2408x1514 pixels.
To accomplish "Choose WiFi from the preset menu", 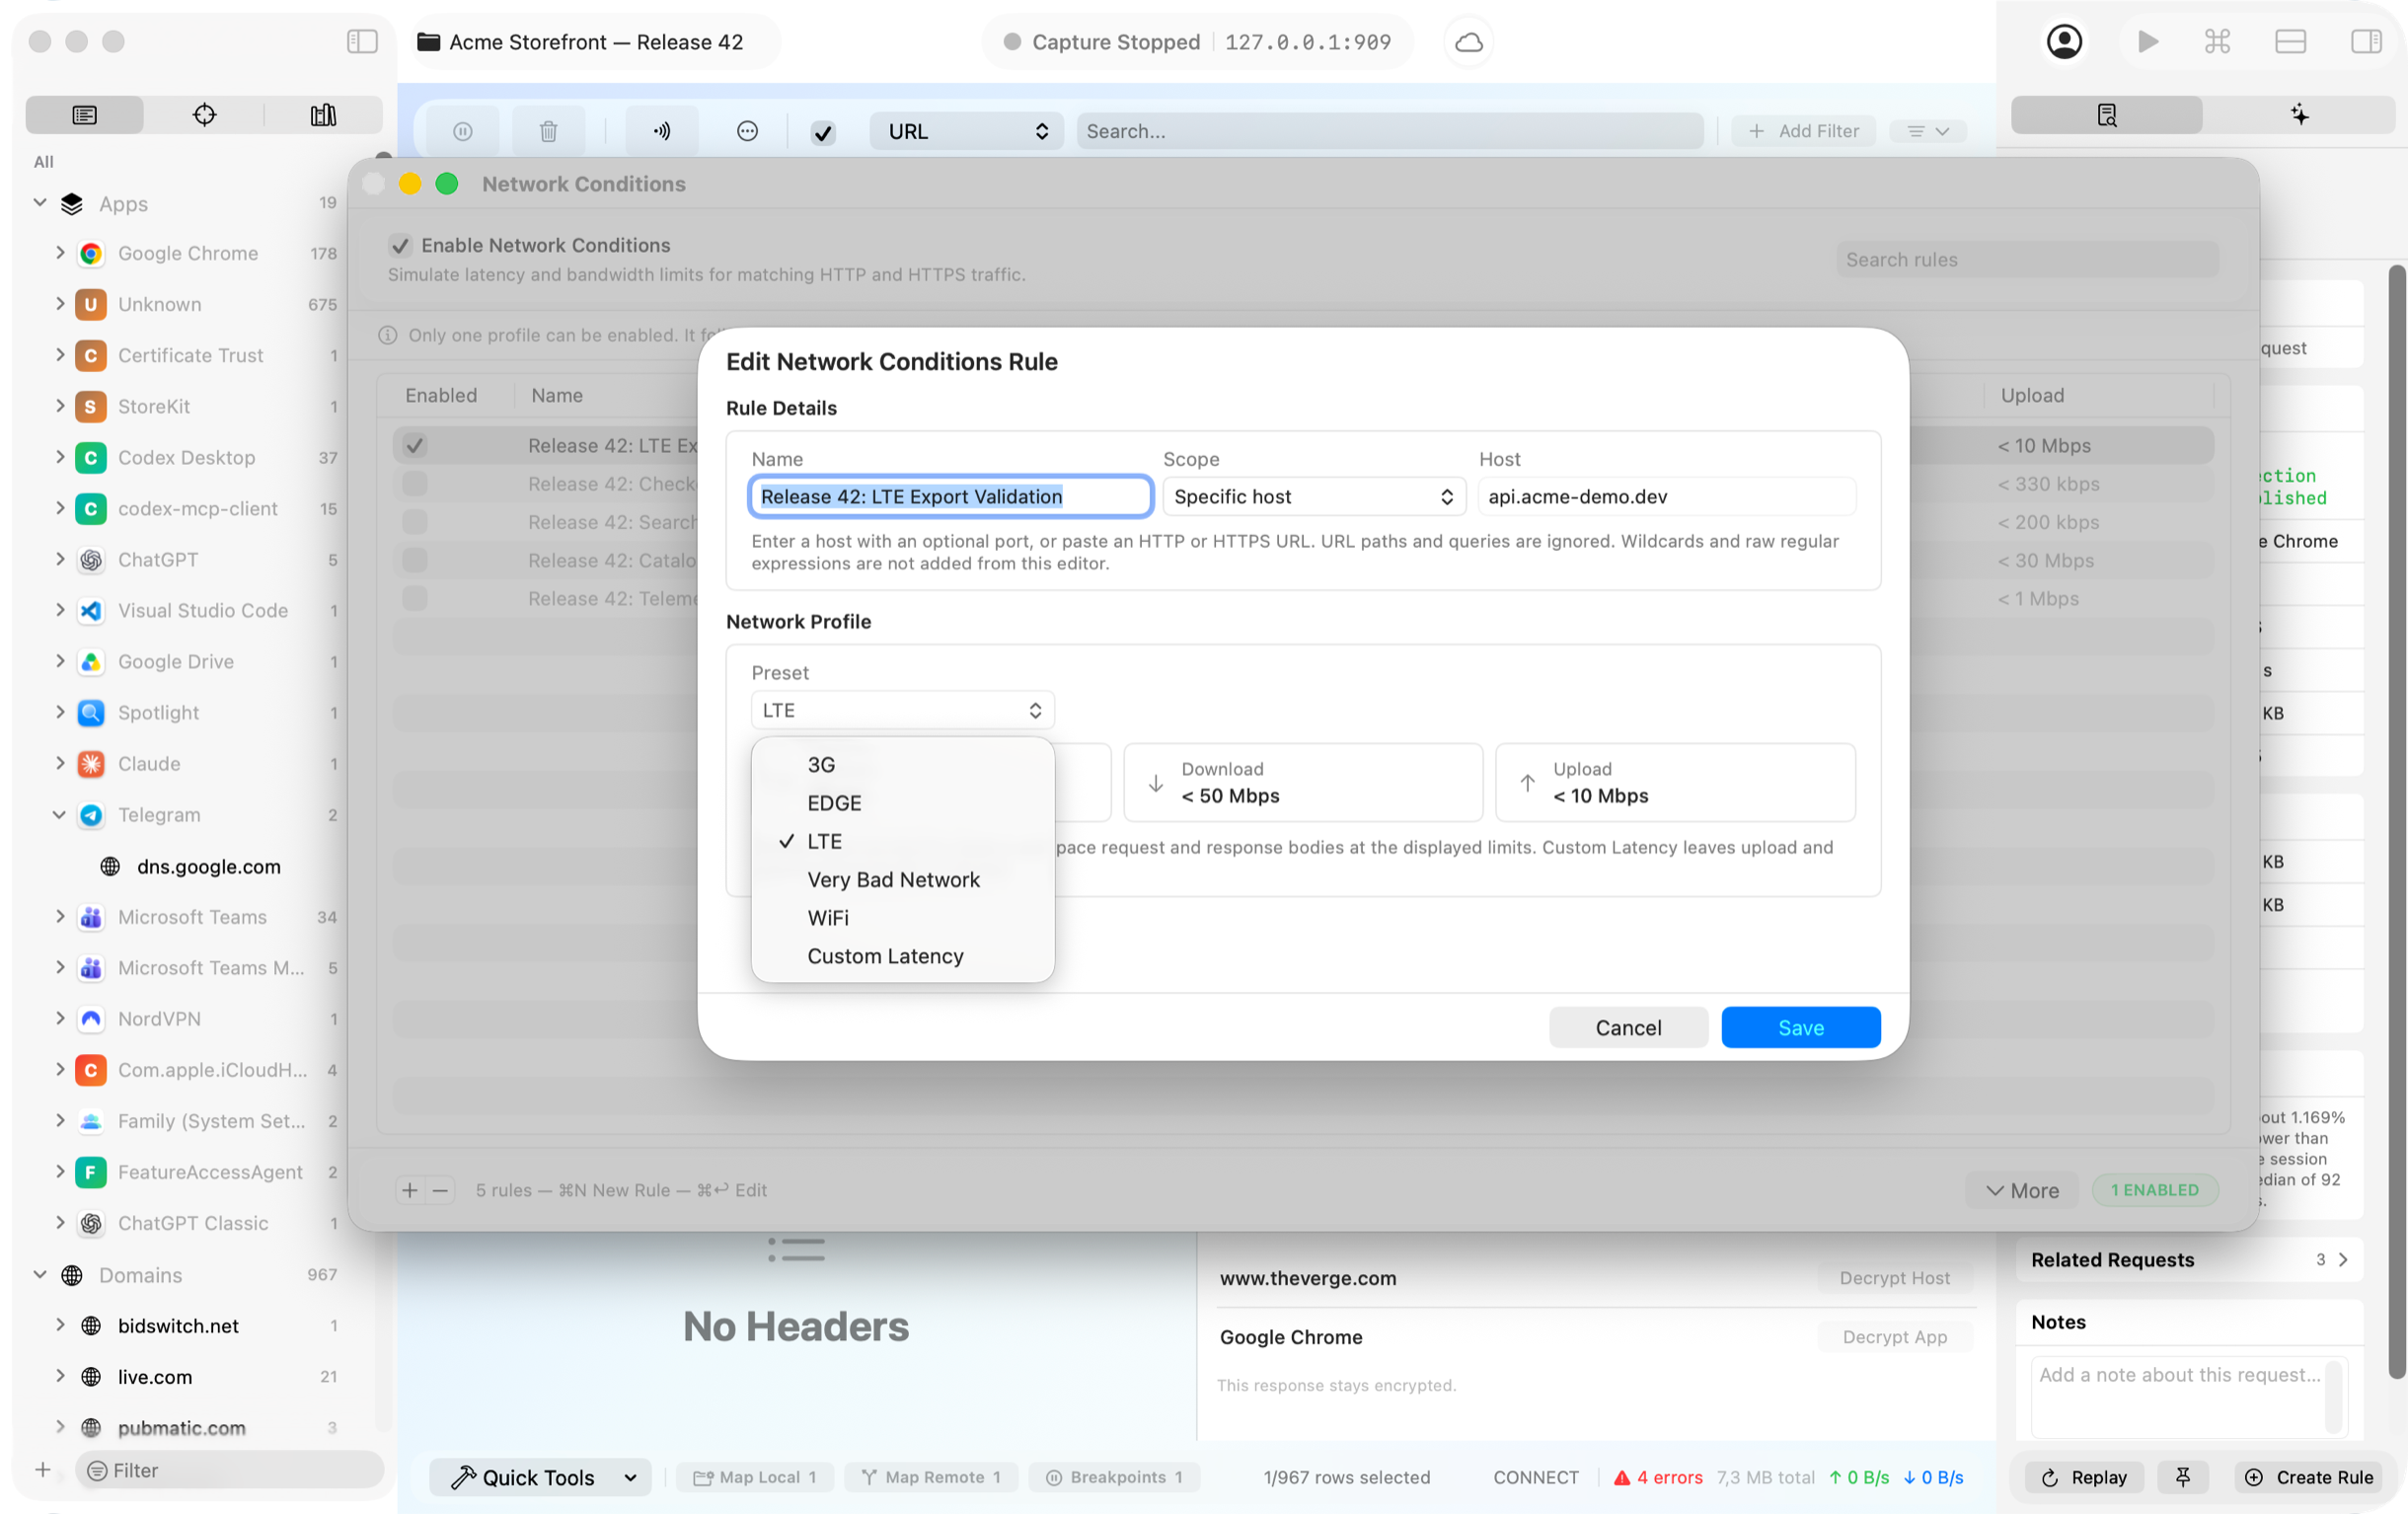I will 902,918.
